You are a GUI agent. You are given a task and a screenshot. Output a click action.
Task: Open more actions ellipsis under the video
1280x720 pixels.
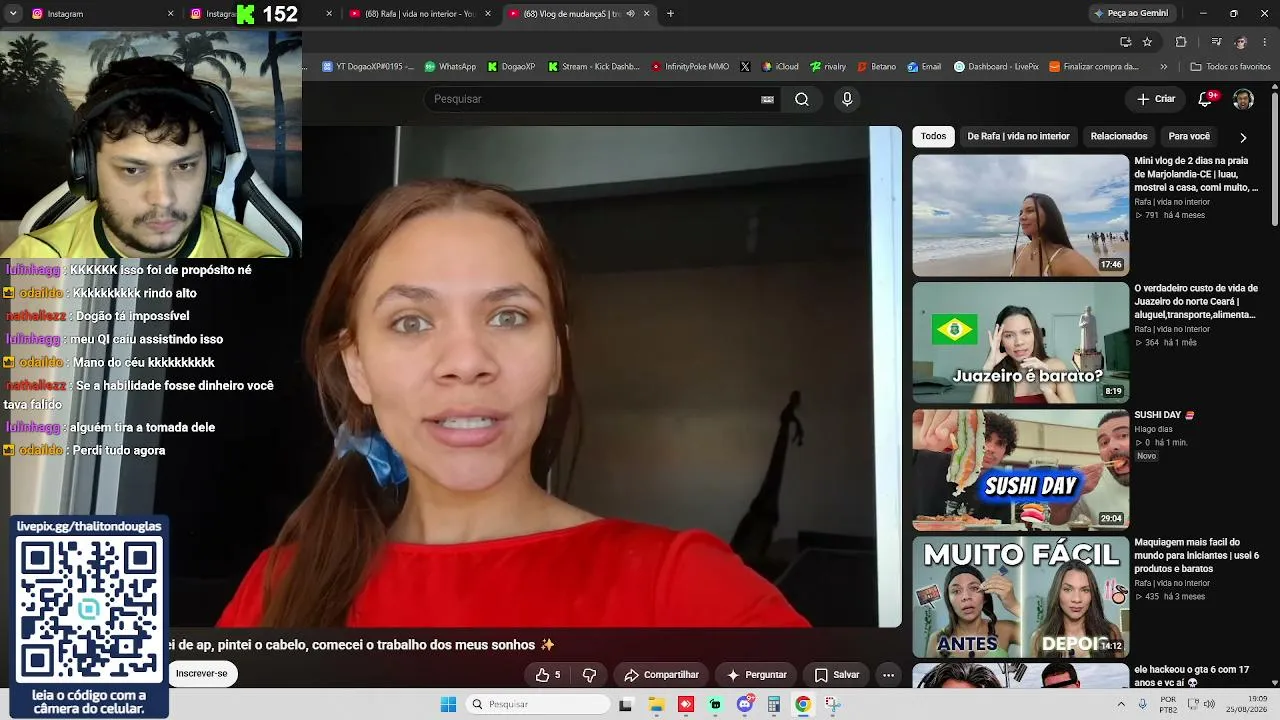click(888, 675)
